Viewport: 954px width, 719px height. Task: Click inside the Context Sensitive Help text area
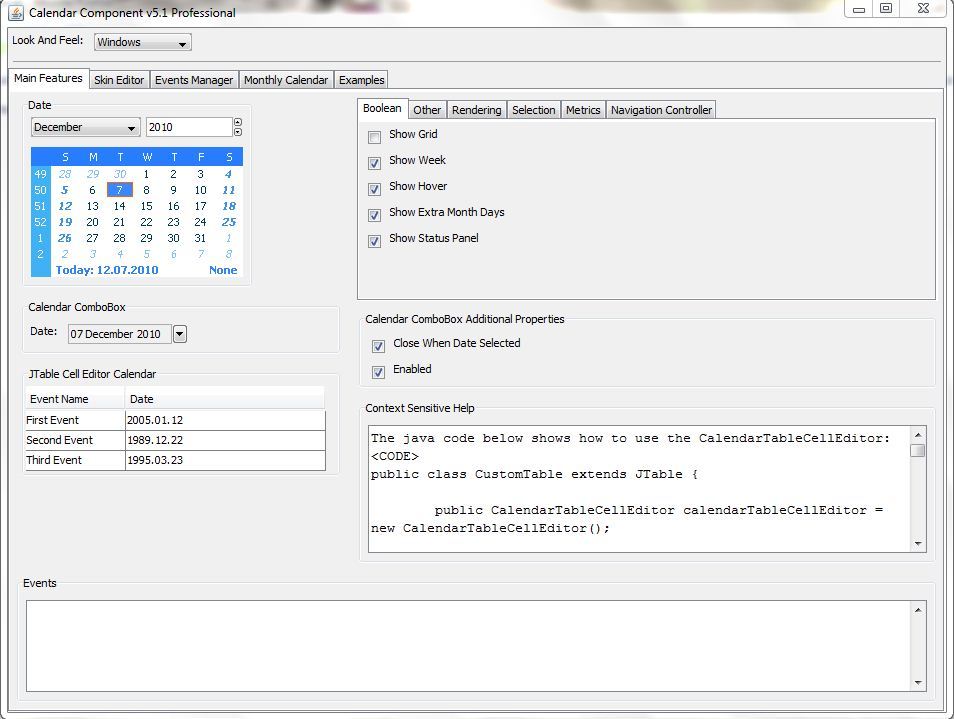pyautogui.click(x=639, y=489)
